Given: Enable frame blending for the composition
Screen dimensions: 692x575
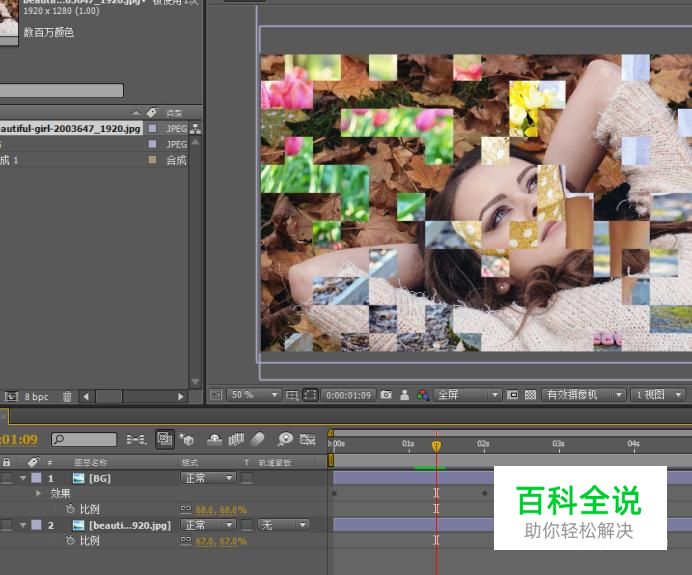Looking at the screenshot, I should (x=236, y=439).
